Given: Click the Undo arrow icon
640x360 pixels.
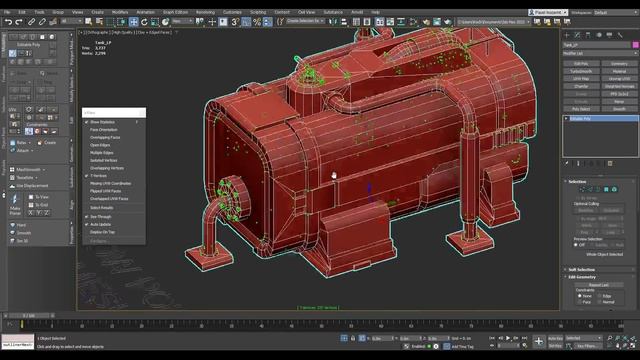Looking at the screenshot, I should 8,22.
